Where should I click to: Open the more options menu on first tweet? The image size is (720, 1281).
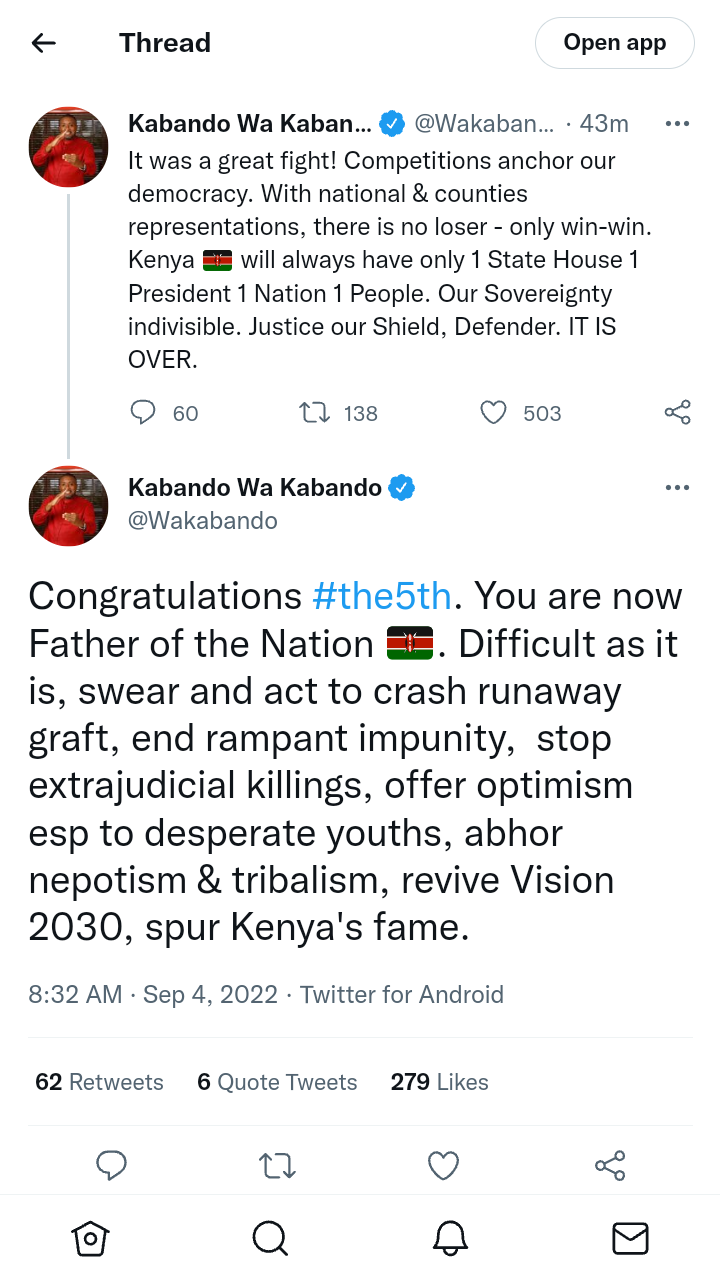point(677,124)
